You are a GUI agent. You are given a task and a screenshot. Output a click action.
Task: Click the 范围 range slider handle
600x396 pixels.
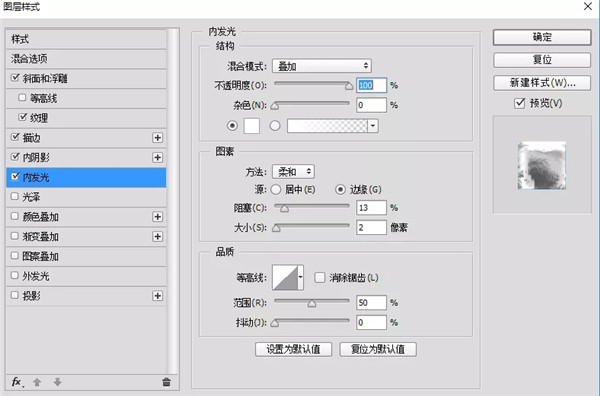coord(312,304)
